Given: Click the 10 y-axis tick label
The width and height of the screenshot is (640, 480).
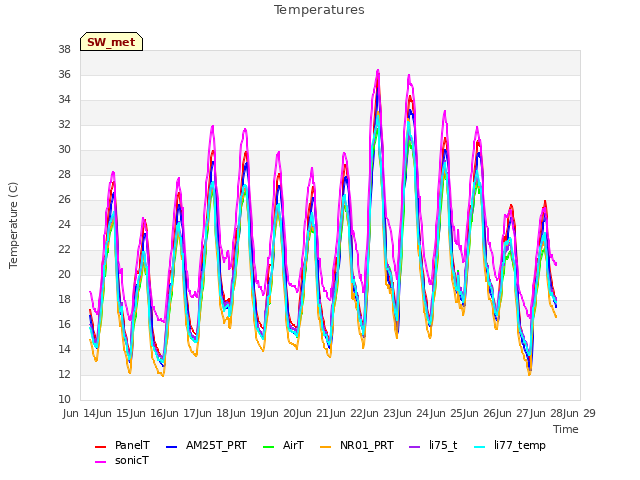Looking at the screenshot, I should tap(64, 399).
